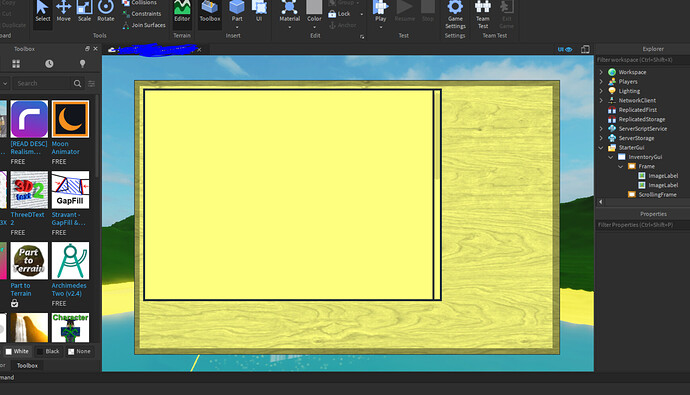
Task: Expand Material dropdown arrow
Action: click(290, 27)
